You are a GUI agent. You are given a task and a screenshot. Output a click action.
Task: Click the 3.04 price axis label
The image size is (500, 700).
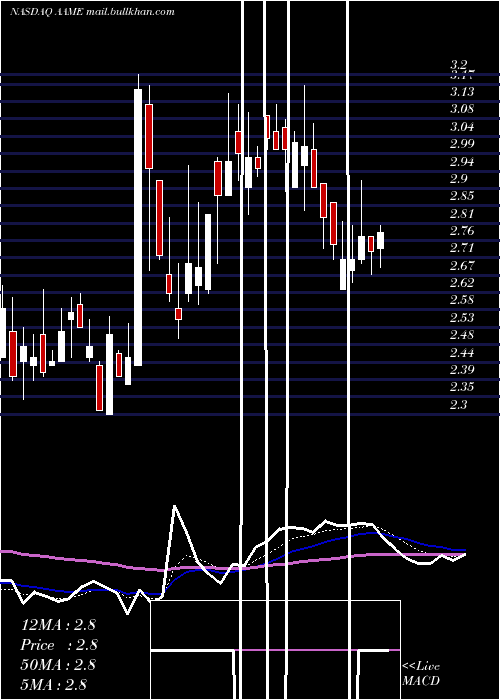coord(462,127)
